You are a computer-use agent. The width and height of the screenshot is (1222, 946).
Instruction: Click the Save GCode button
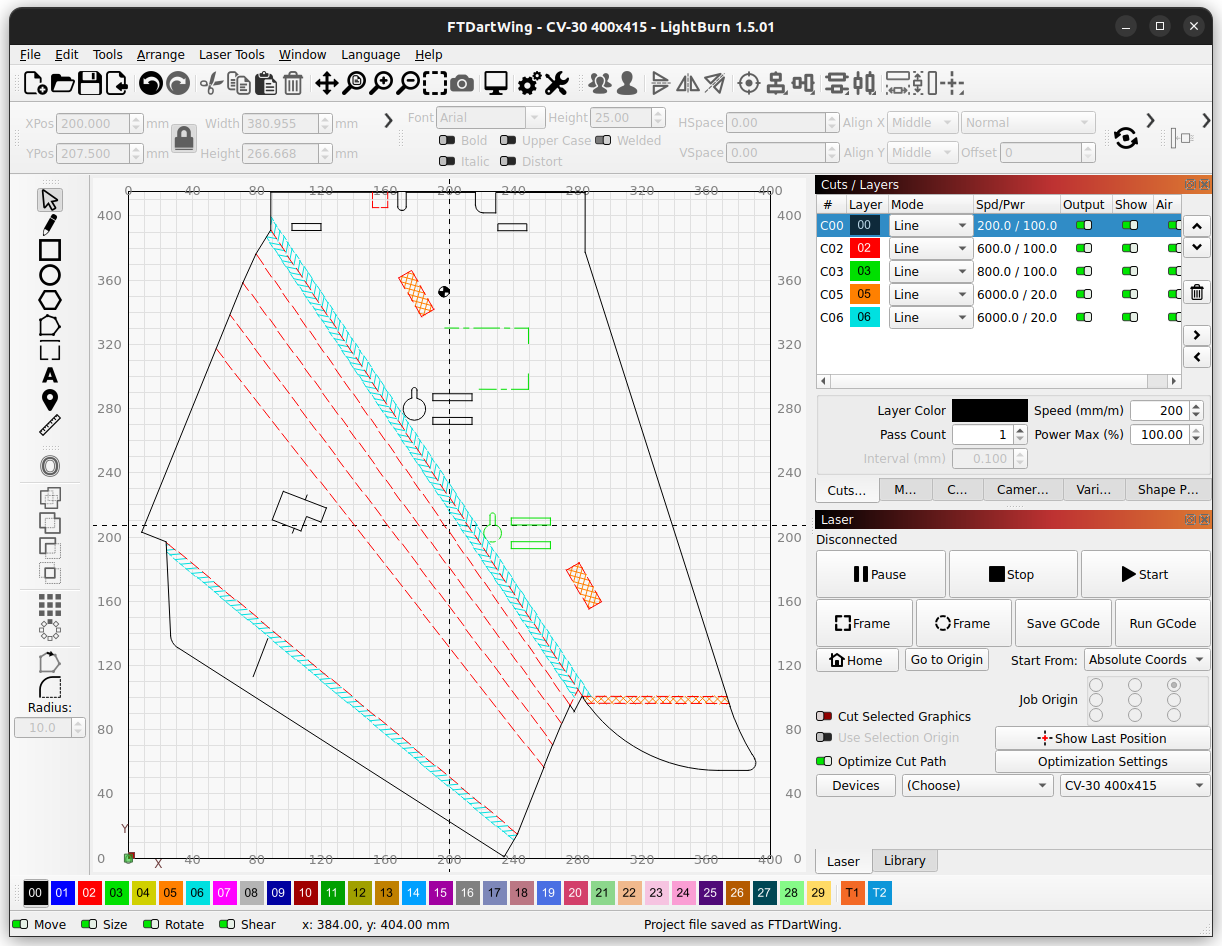tap(1063, 623)
